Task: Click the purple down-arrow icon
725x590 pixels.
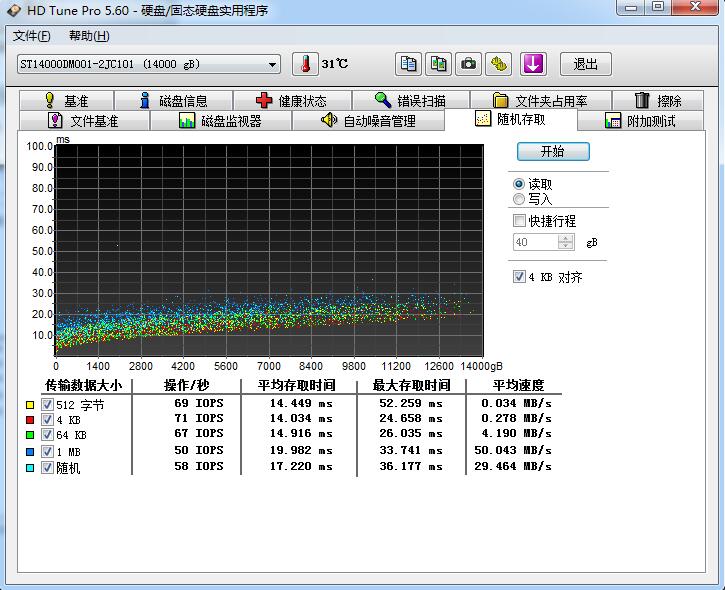Action: click(533, 64)
